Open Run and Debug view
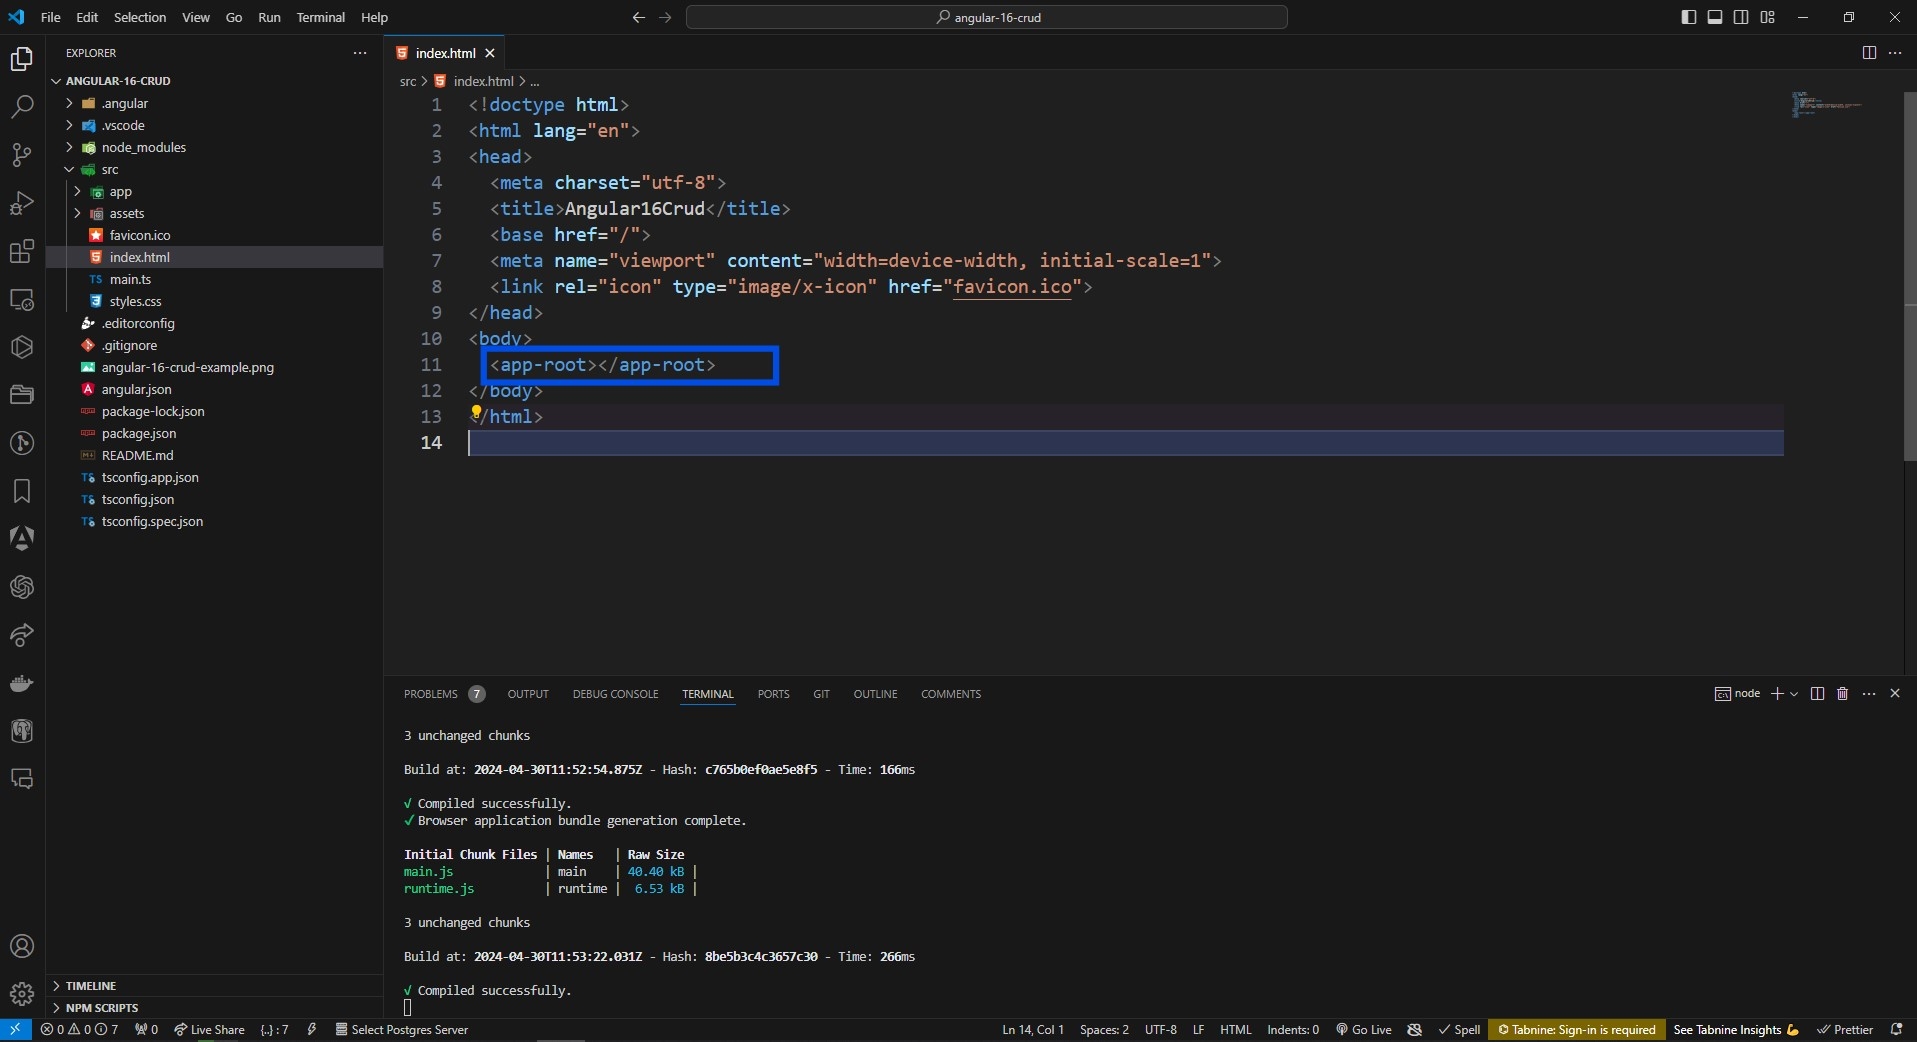Screen dimensions: 1917x1042 tap(22, 203)
